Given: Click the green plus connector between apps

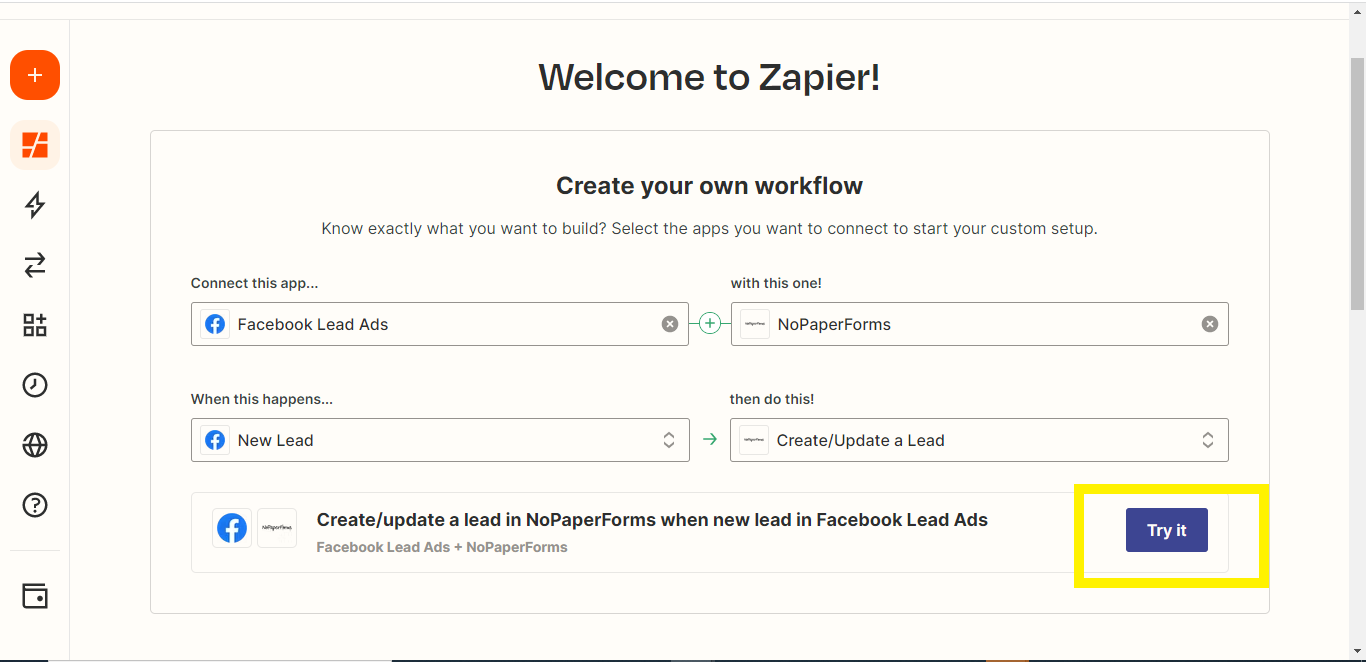Looking at the screenshot, I should tap(710, 323).
